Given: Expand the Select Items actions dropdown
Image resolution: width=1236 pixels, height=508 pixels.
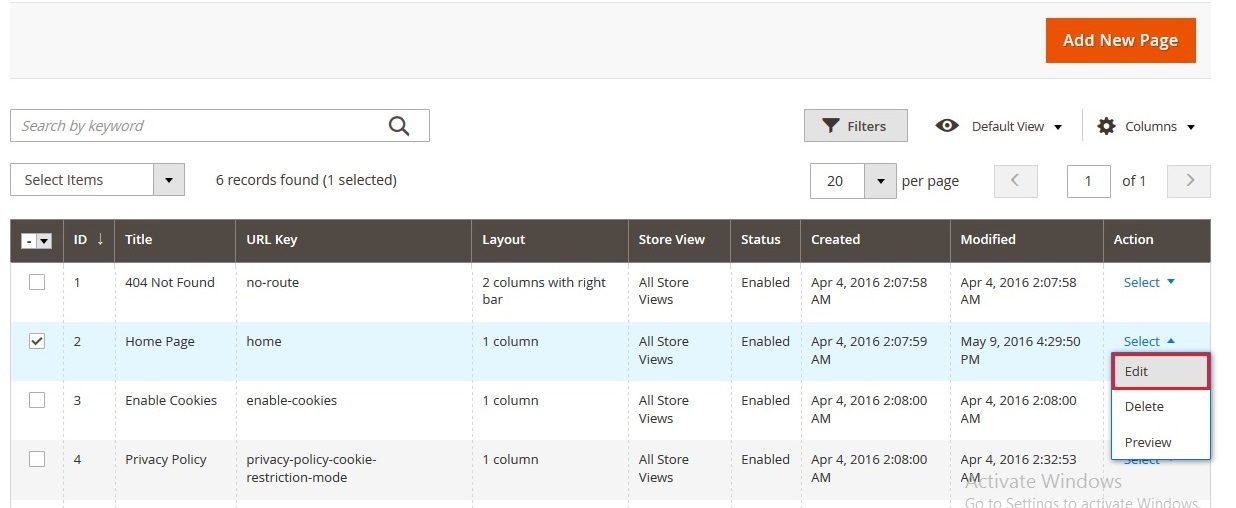Looking at the screenshot, I should [x=168, y=180].
